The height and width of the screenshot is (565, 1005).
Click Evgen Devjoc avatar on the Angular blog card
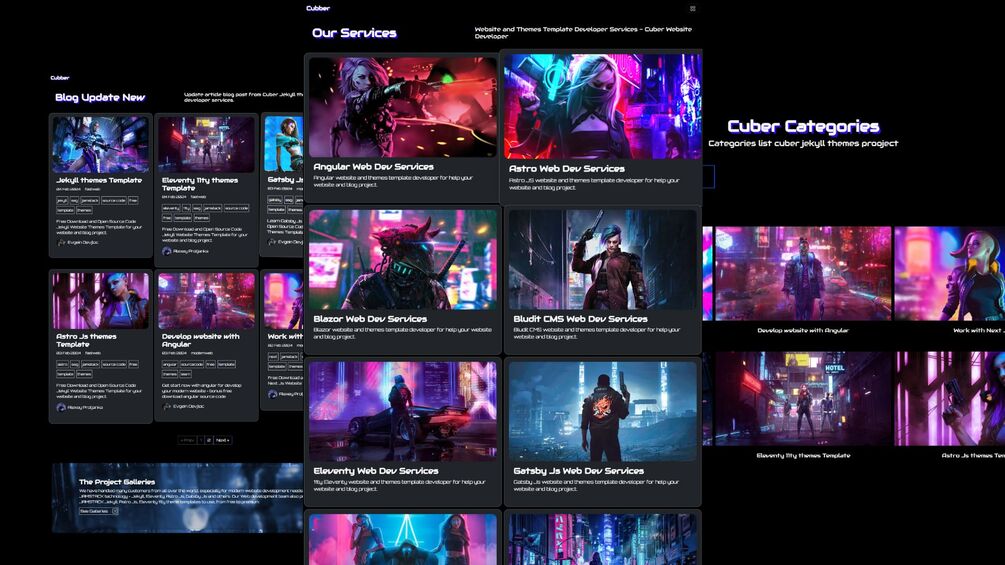pyautogui.click(x=167, y=406)
